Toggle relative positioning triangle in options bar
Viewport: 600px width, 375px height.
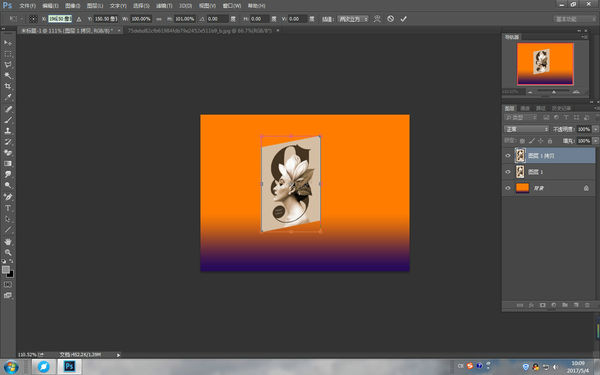[79, 19]
